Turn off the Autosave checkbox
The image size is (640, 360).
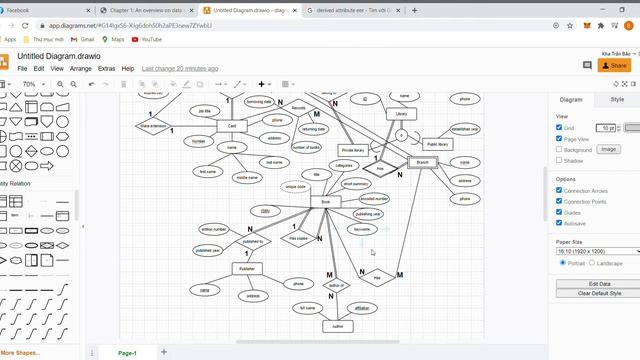pos(559,222)
